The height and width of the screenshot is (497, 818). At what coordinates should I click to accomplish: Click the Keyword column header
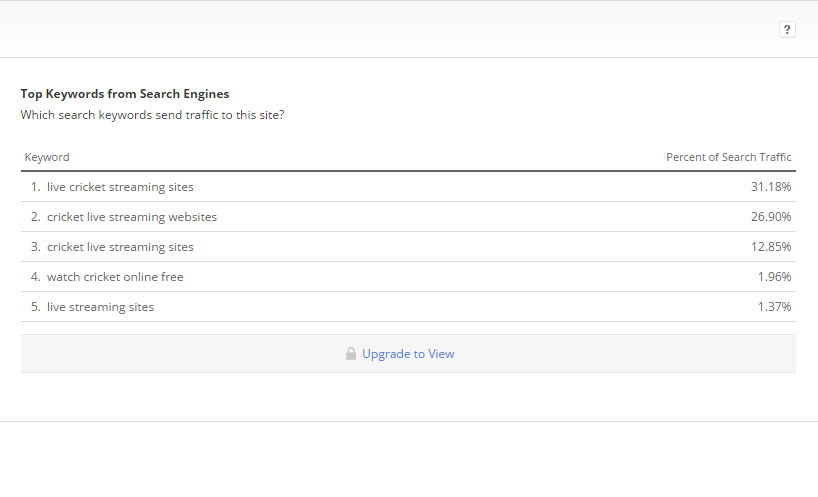point(47,157)
